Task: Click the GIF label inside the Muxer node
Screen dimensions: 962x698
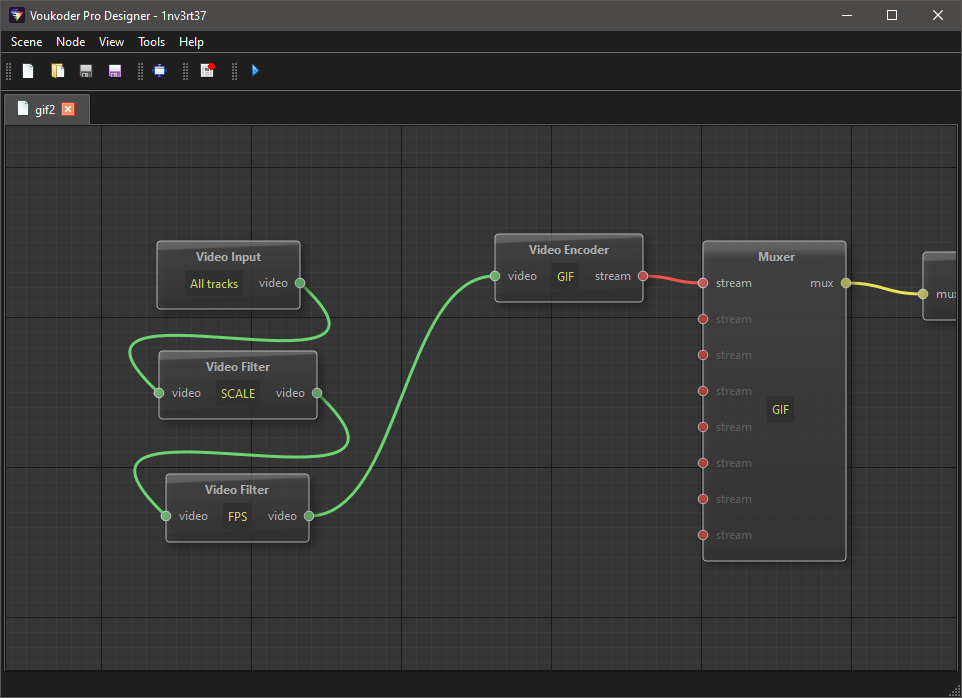Action: point(780,410)
